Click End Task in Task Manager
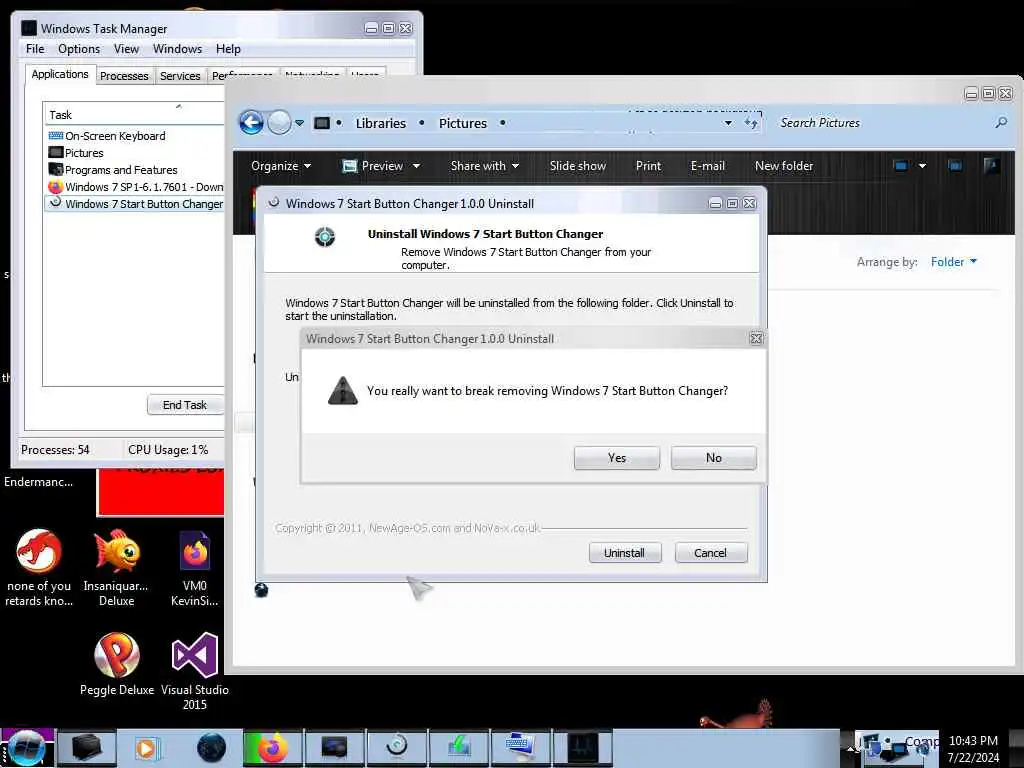The height and width of the screenshot is (768, 1024). [185, 405]
